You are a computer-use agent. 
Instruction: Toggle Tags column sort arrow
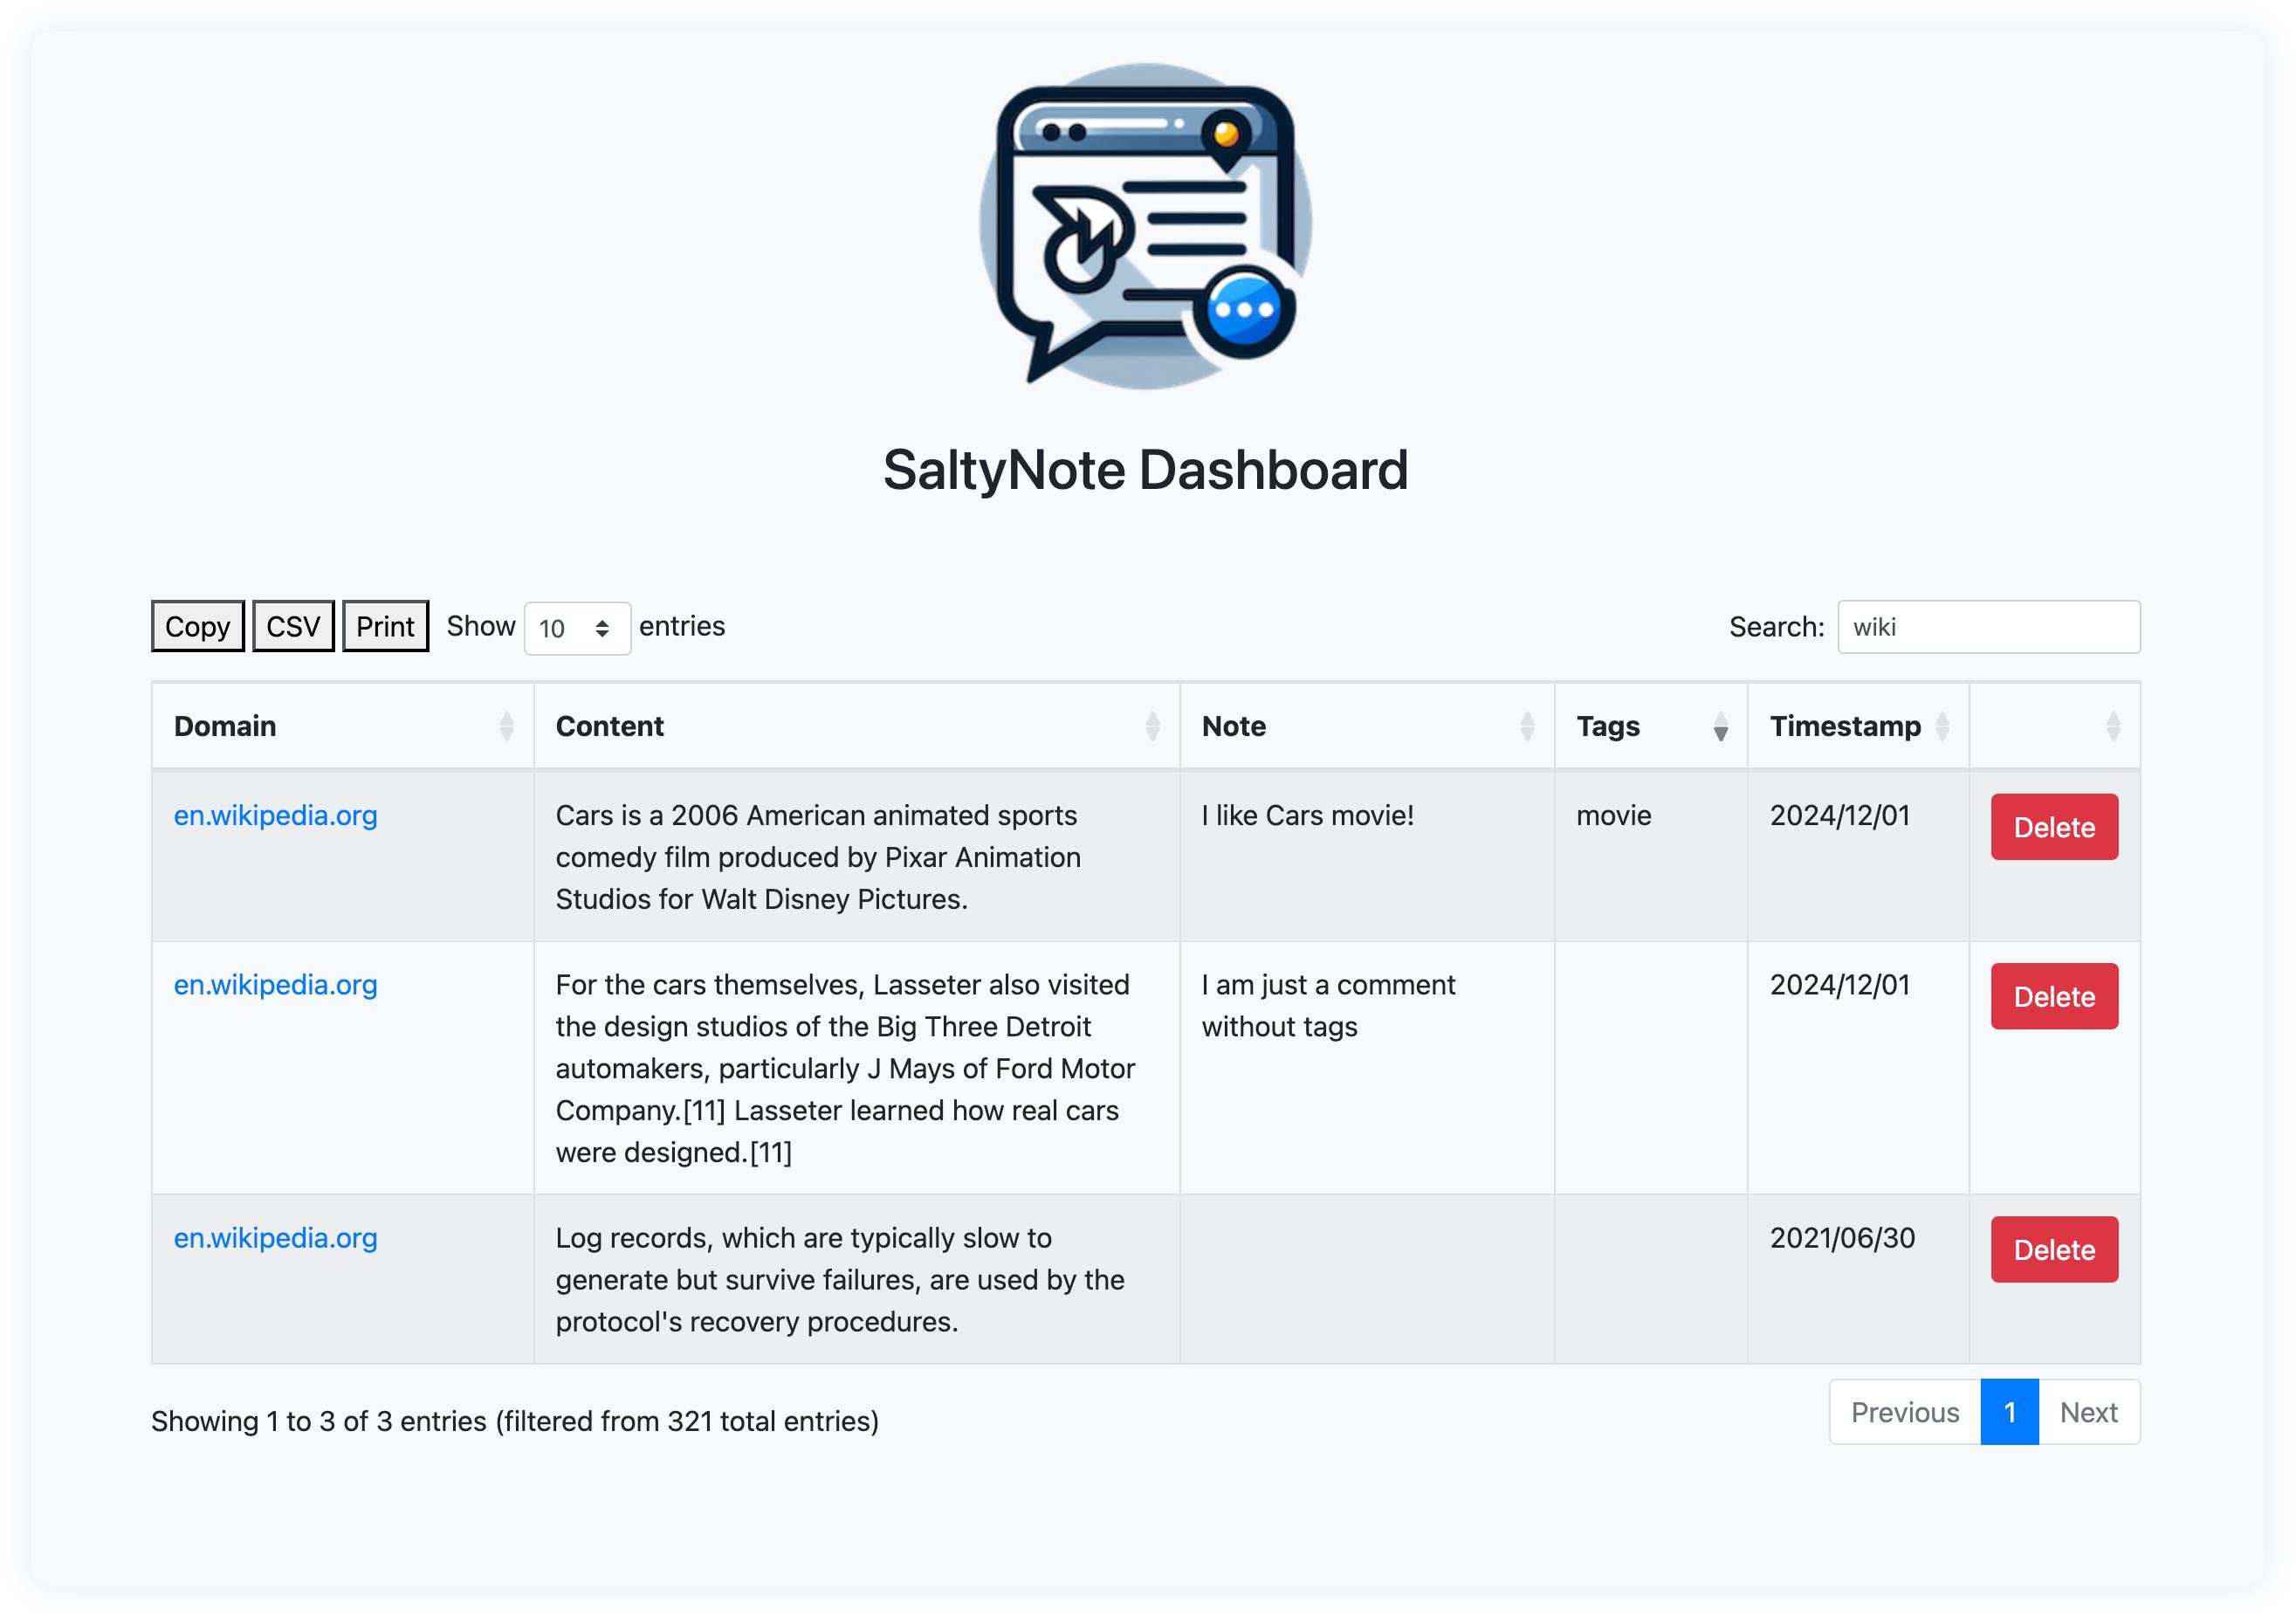tap(1720, 726)
